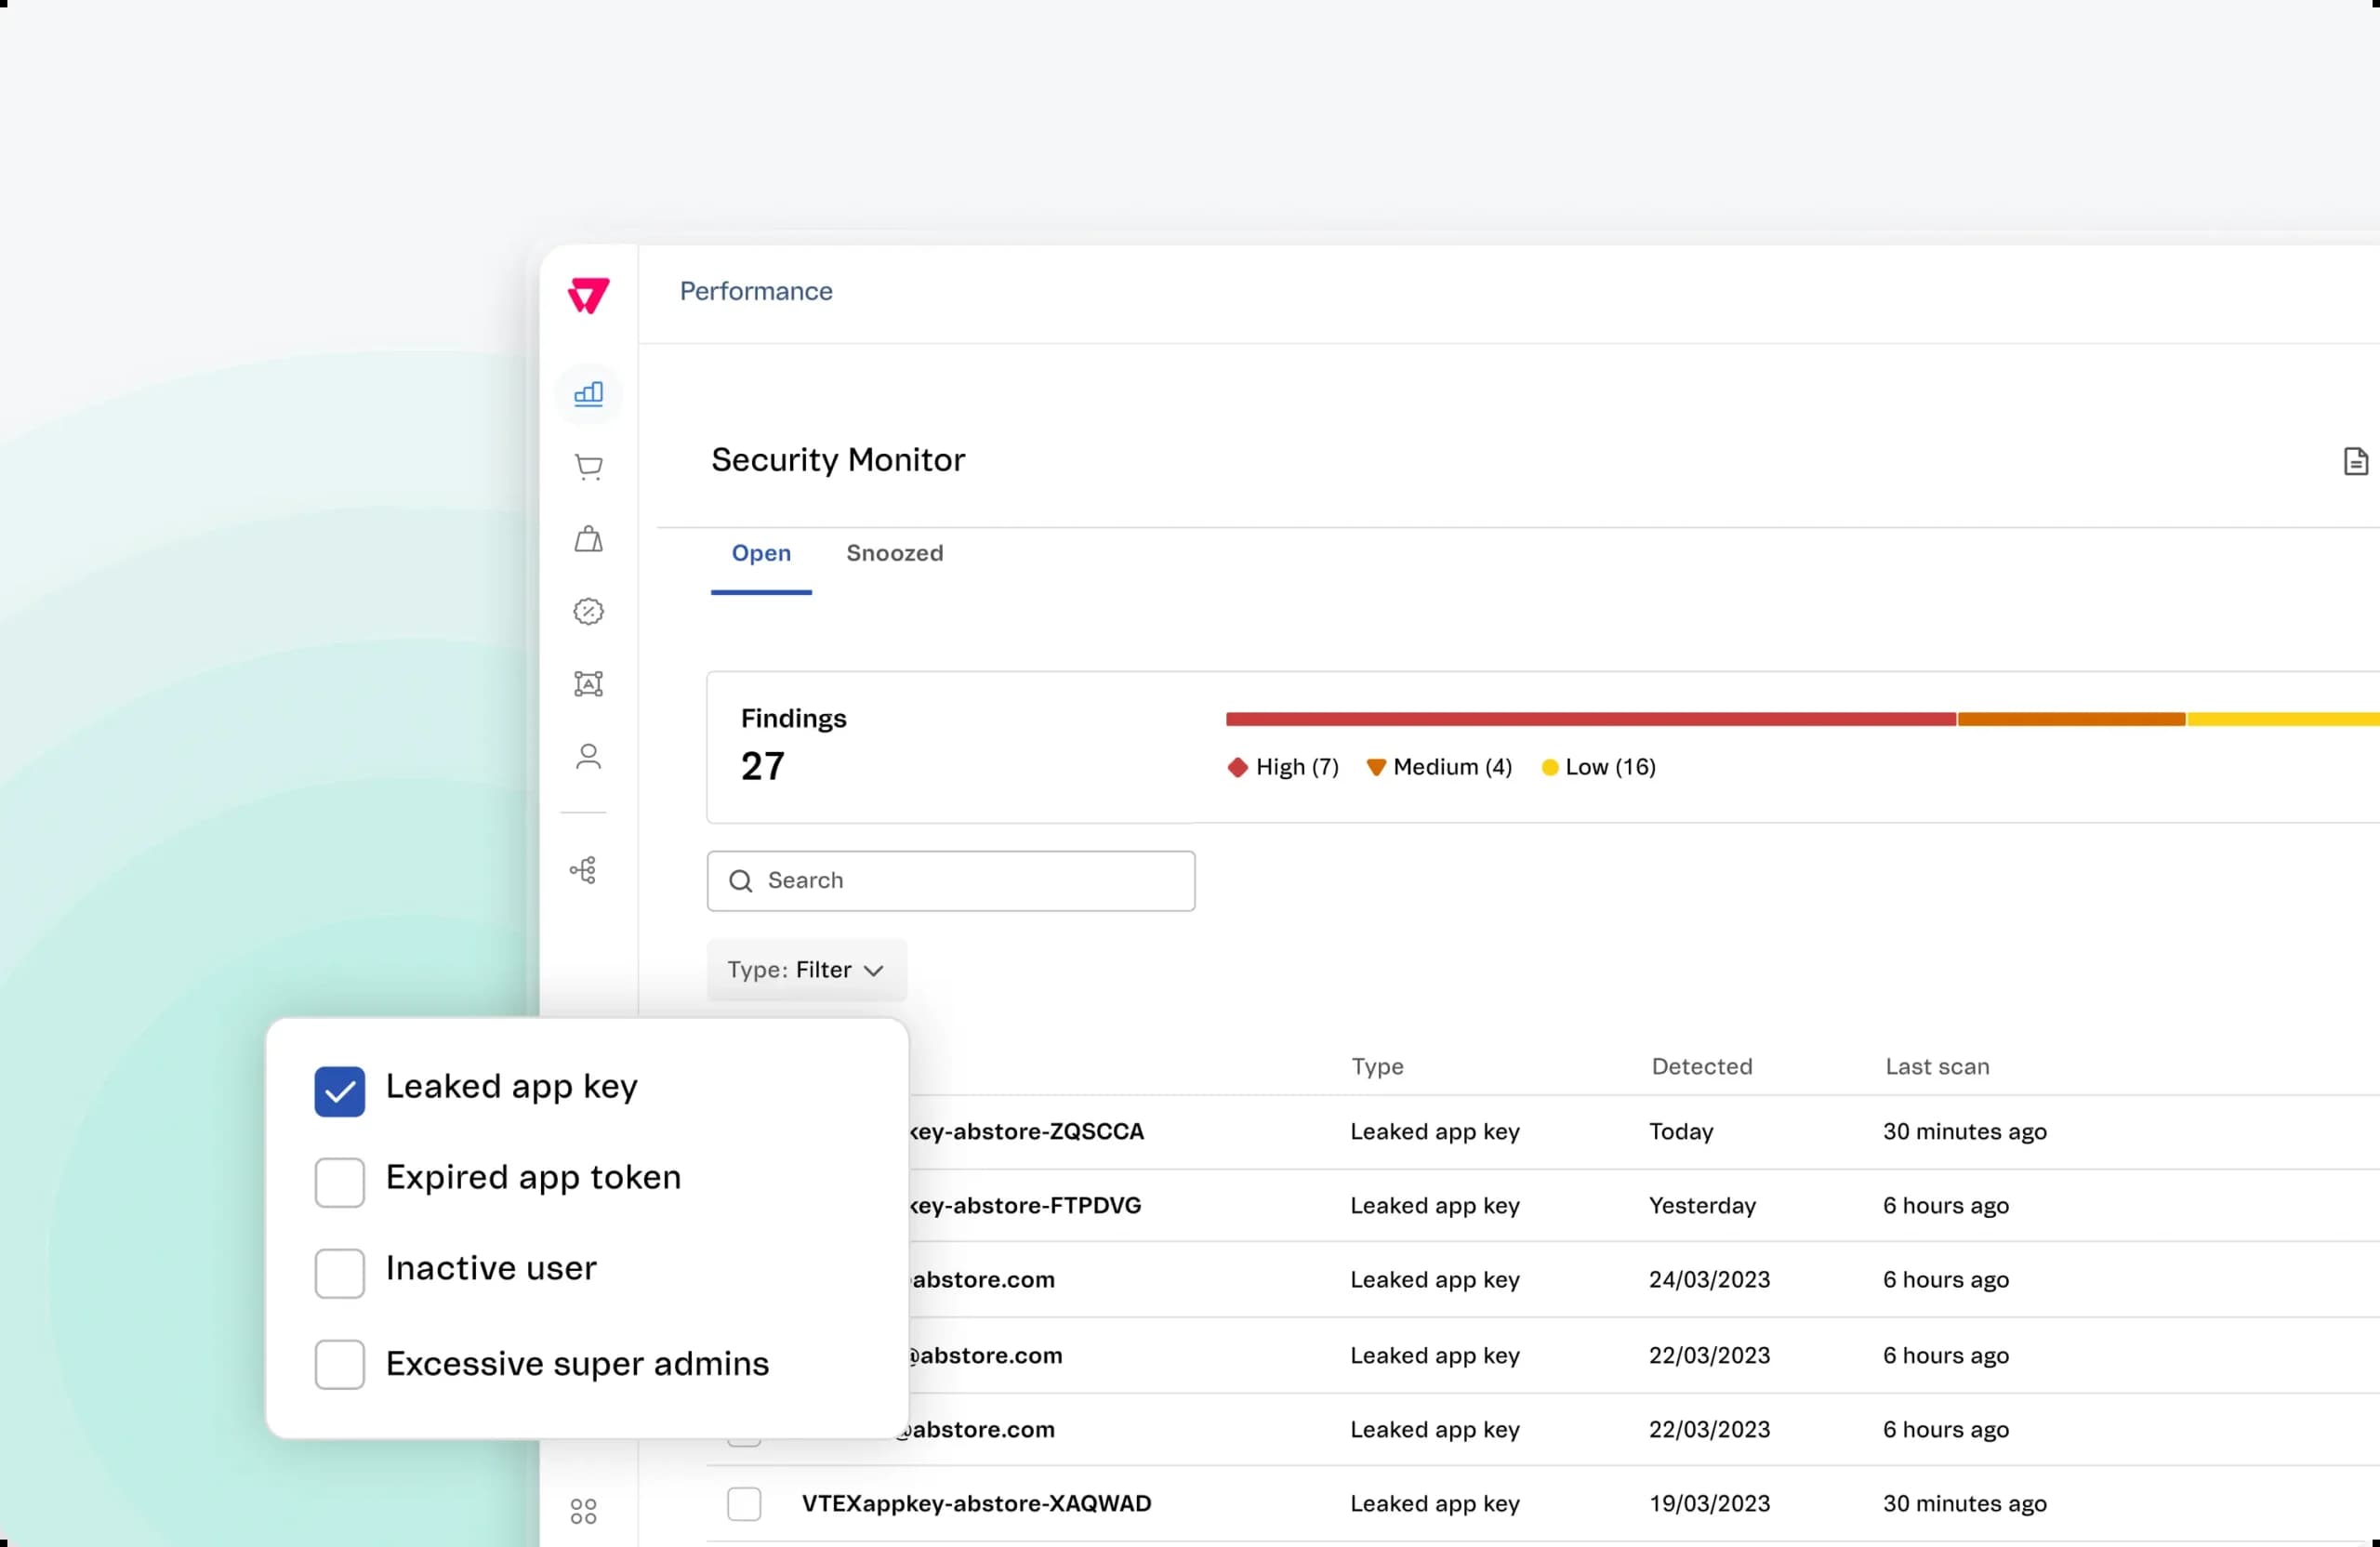Click the analytics/chart icon in sidebar

[x=589, y=392]
